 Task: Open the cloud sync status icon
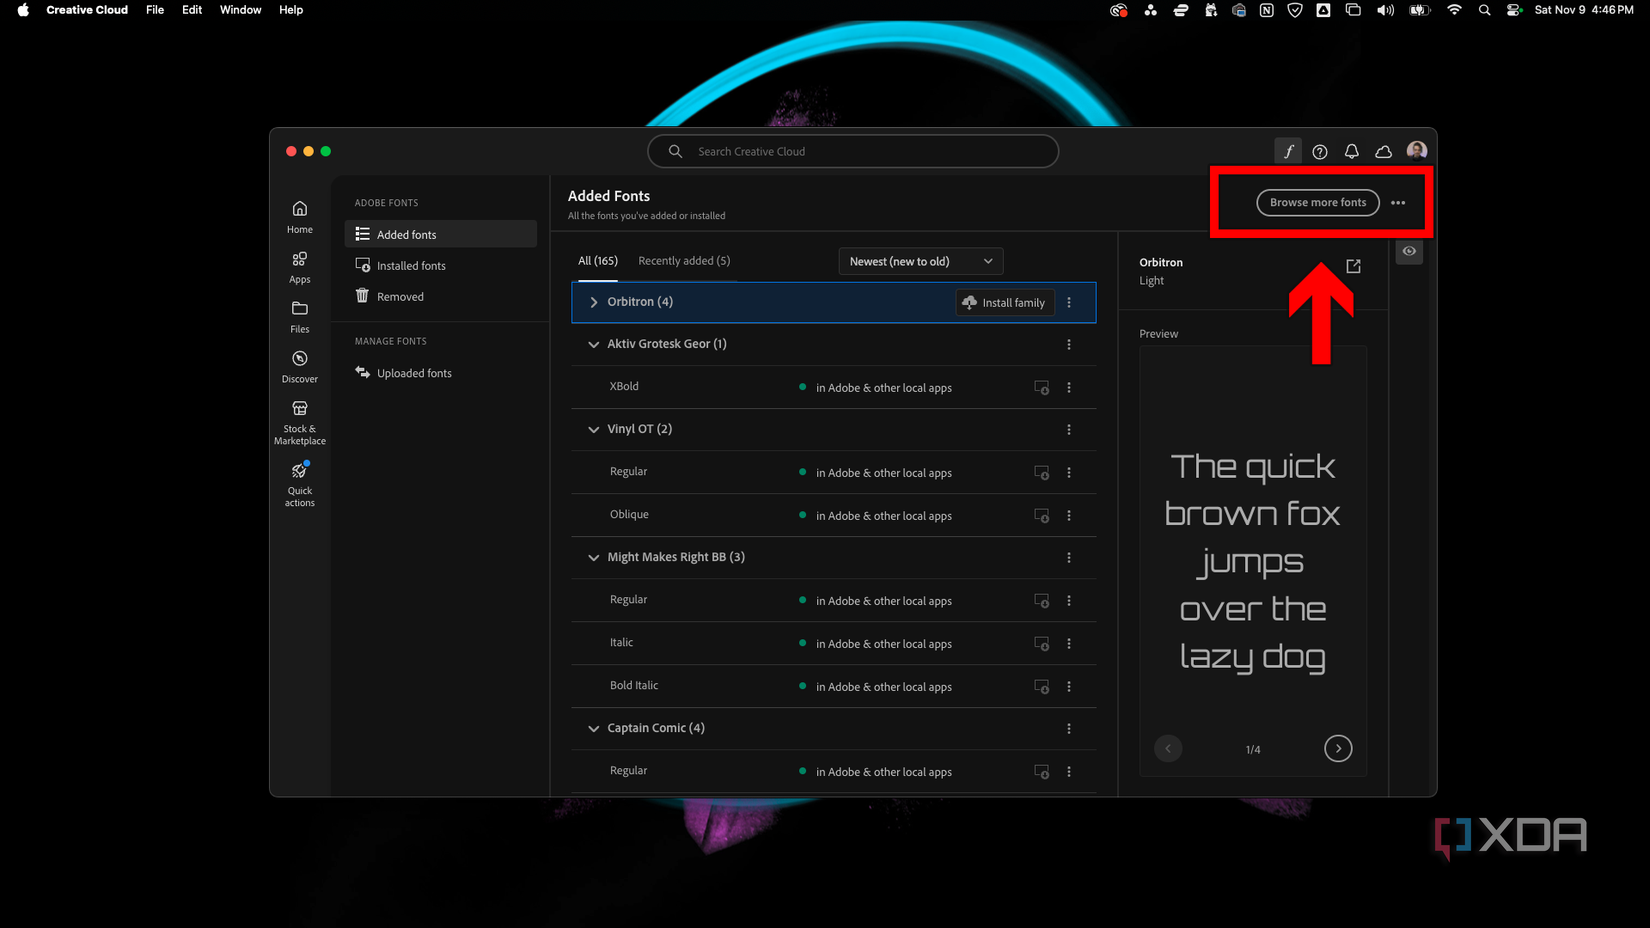pos(1383,151)
